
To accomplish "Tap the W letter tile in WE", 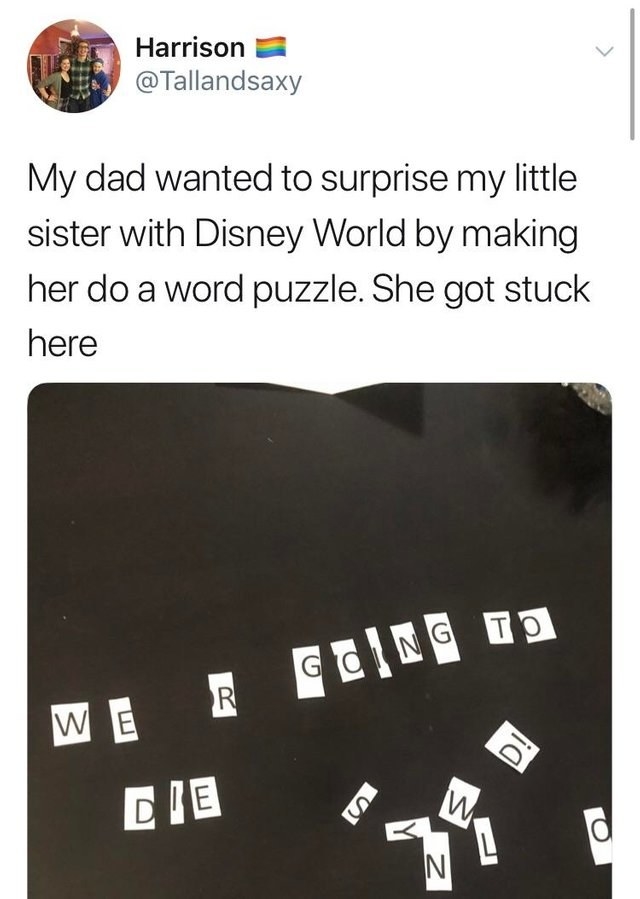I will 71,726.
